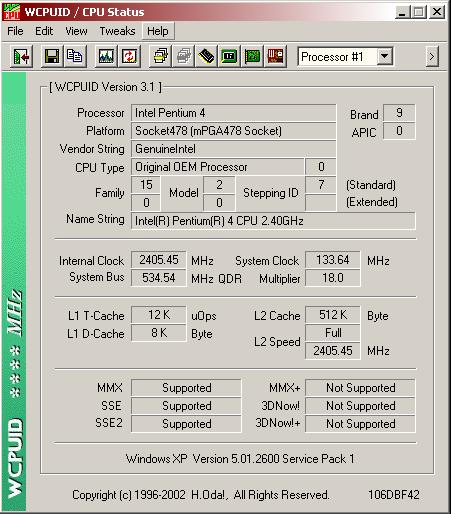The height and width of the screenshot is (514, 451).
Task: Click the Save floppy disk icon
Action: click(x=52, y=56)
